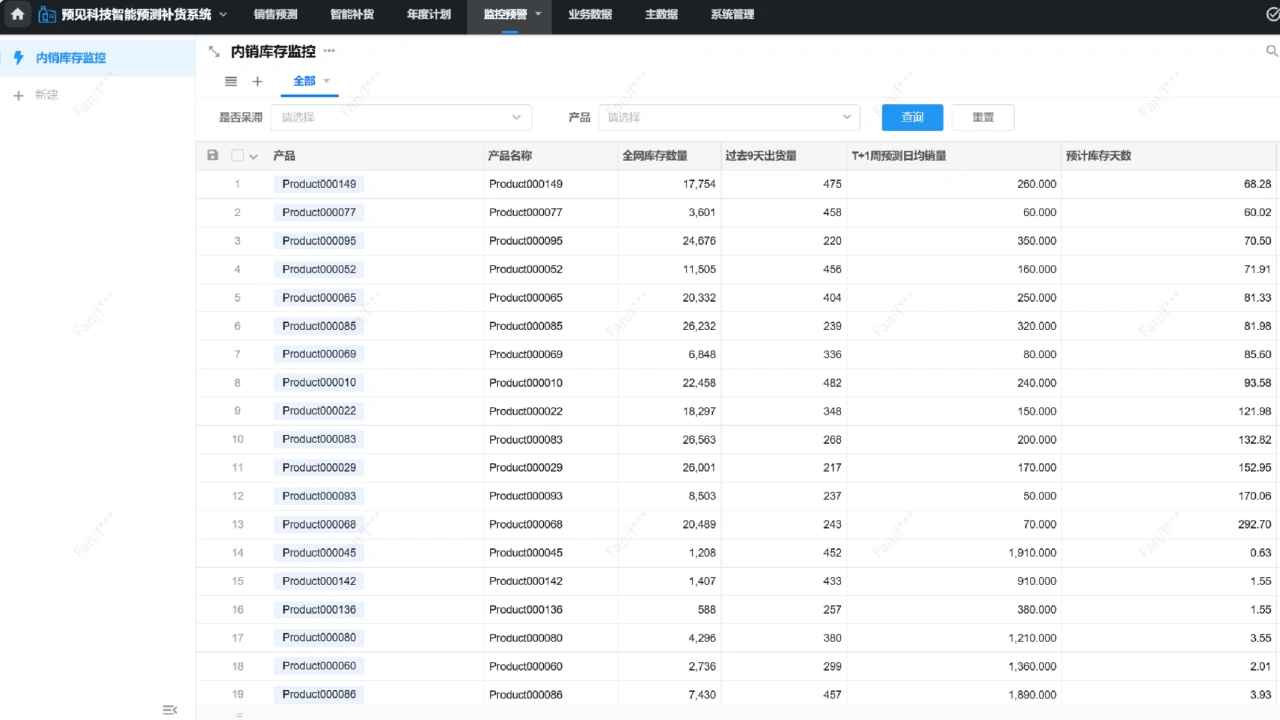Open the 产品 filter dropdown

point(846,118)
